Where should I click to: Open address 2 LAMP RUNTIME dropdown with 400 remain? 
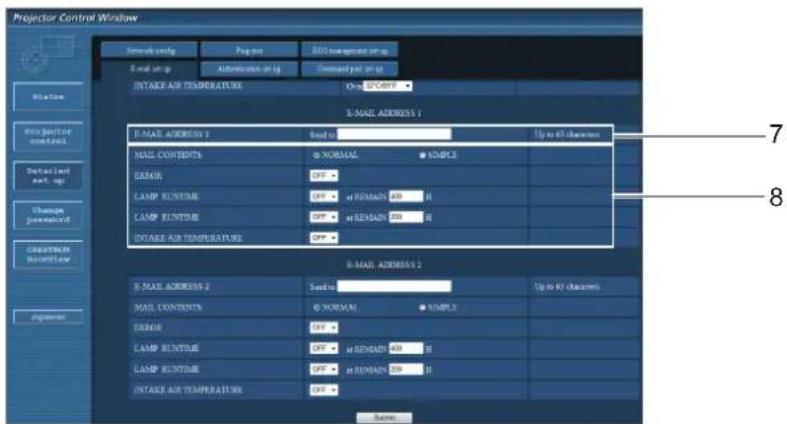point(324,348)
